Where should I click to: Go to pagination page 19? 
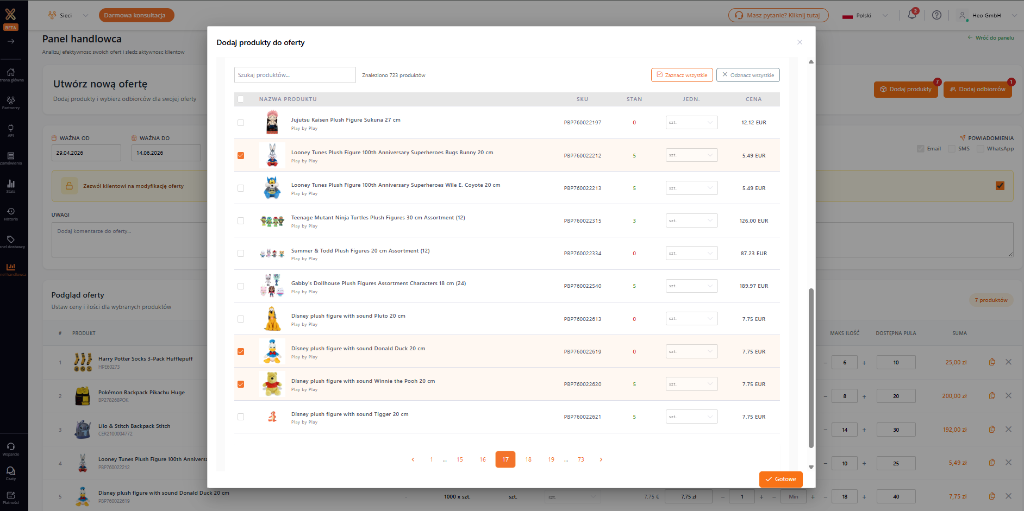click(551, 459)
